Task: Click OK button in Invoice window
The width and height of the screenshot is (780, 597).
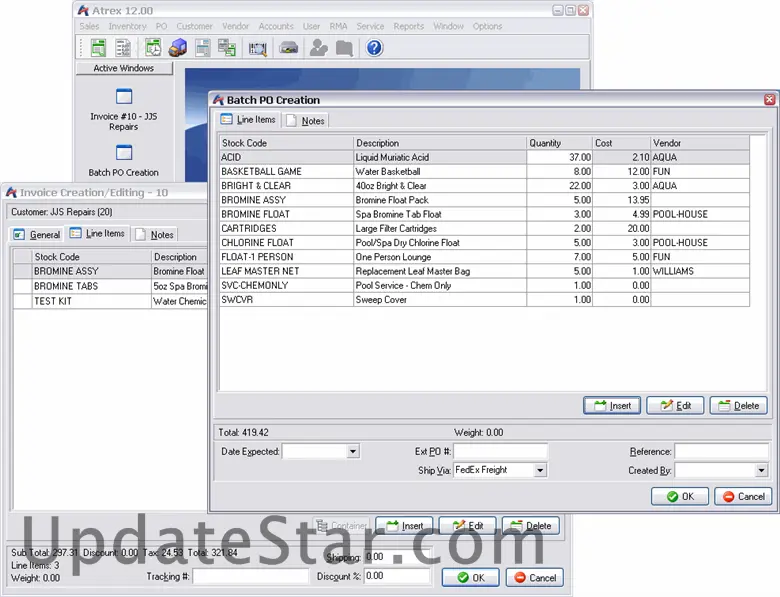Action: tap(471, 578)
